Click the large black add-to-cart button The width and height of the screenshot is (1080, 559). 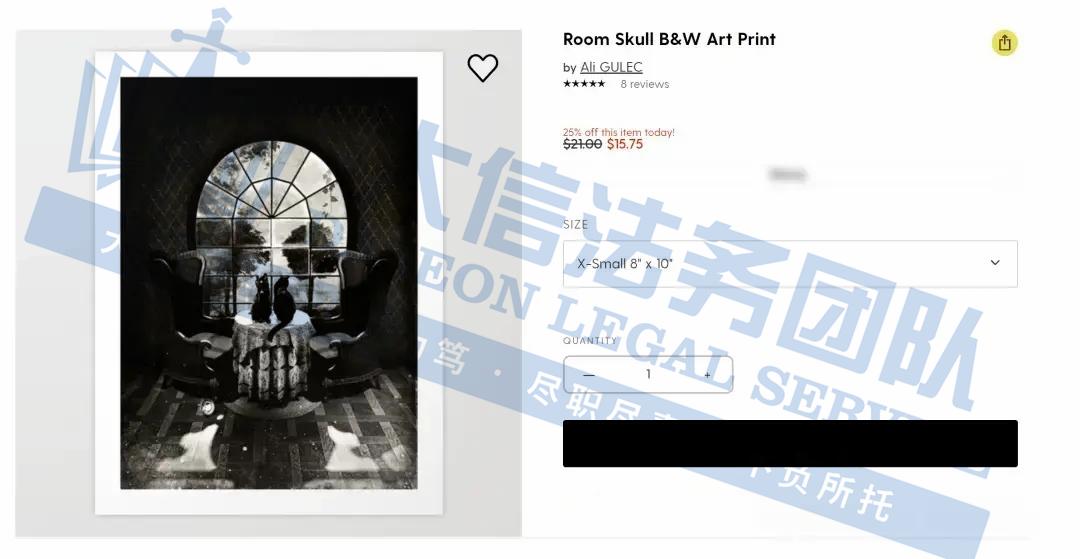click(x=790, y=443)
